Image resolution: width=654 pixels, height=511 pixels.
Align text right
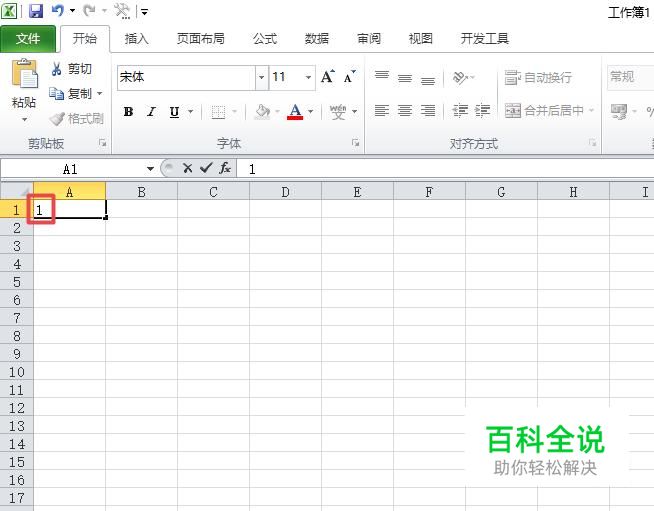428,111
